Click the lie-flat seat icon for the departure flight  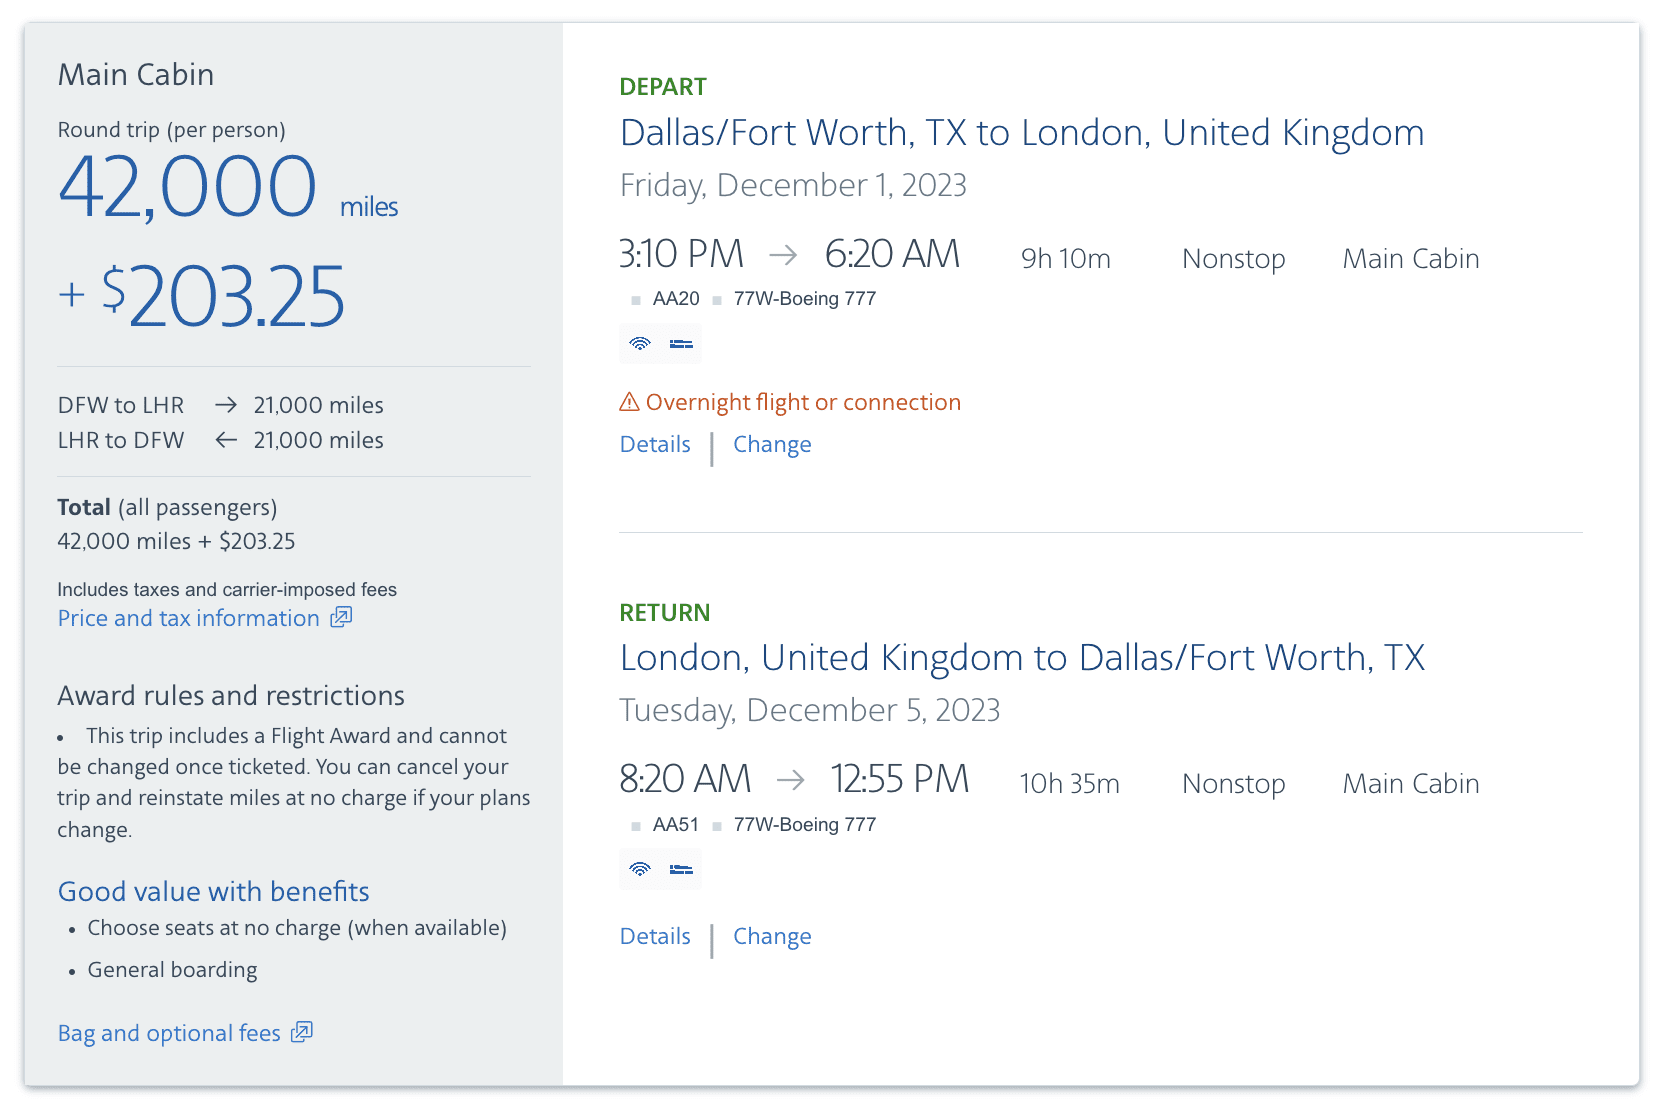tap(680, 343)
